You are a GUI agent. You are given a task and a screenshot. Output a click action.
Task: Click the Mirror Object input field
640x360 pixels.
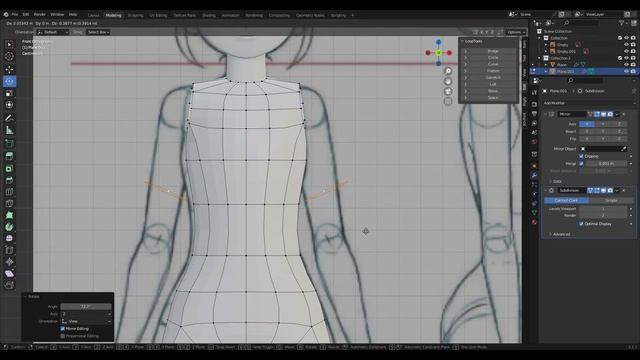click(x=603, y=149)
